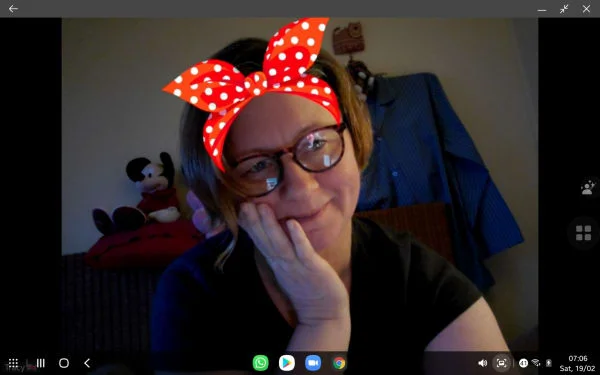Open the volume control speaker icon
The image size is (600, 375).
483,363
